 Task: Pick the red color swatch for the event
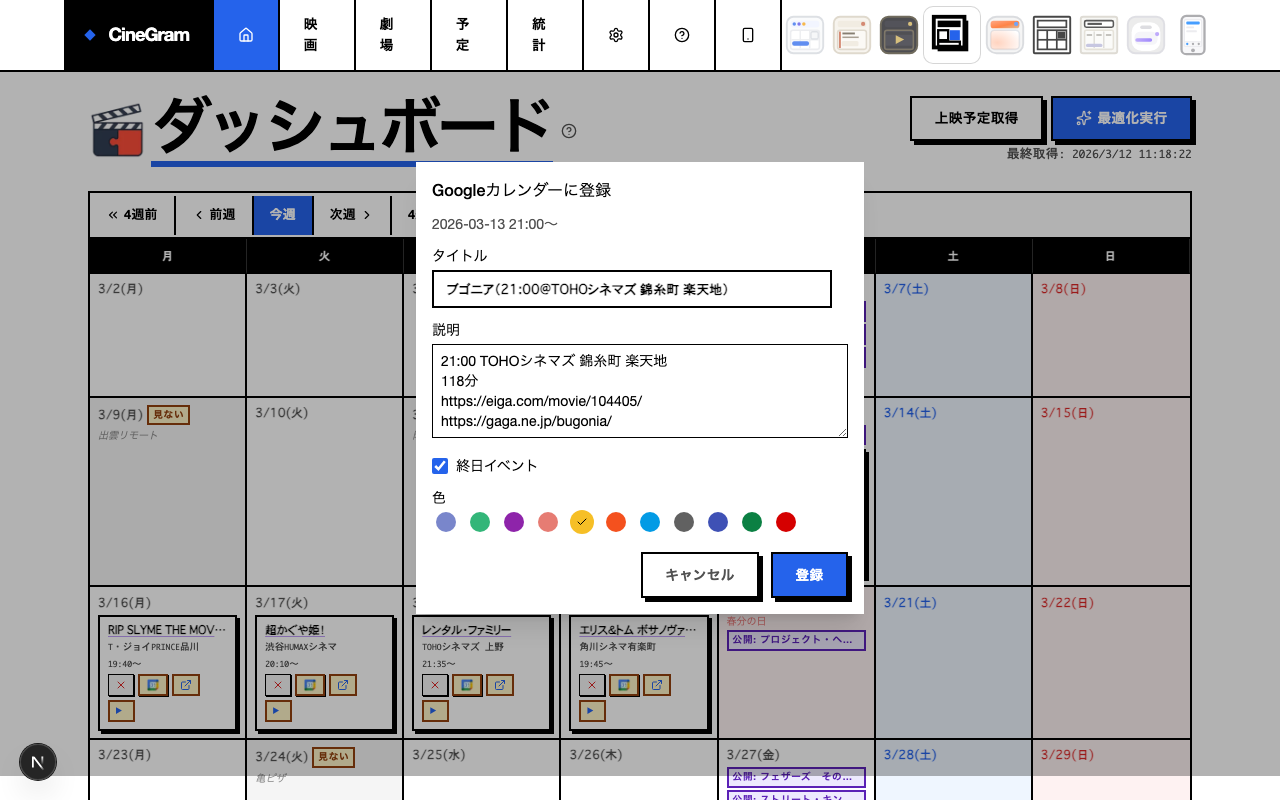786,522
